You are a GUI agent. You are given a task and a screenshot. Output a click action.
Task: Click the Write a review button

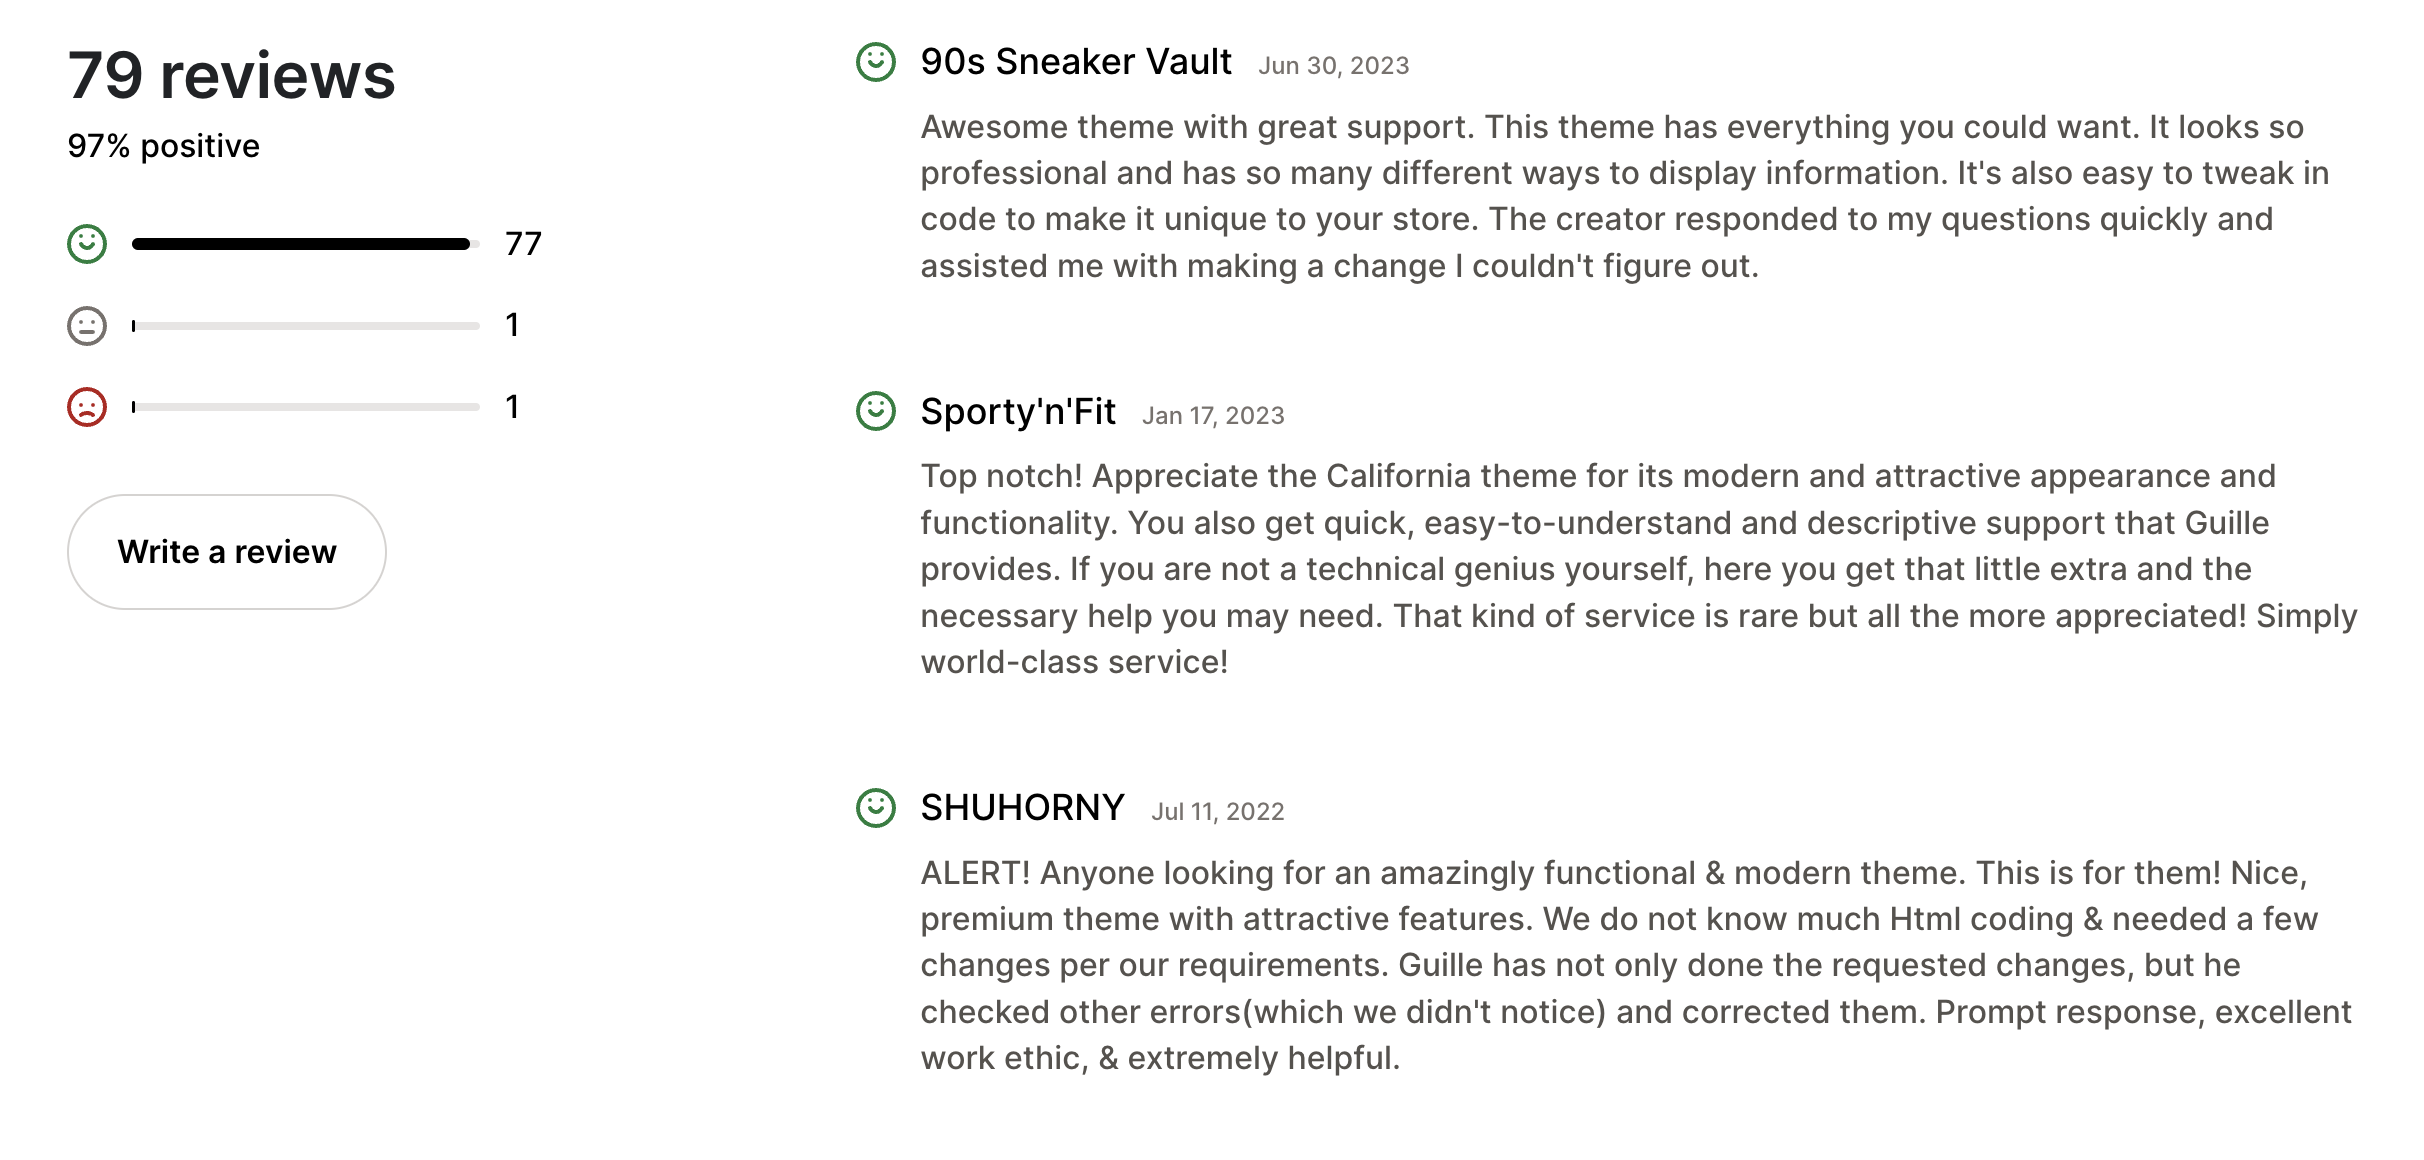226,551
